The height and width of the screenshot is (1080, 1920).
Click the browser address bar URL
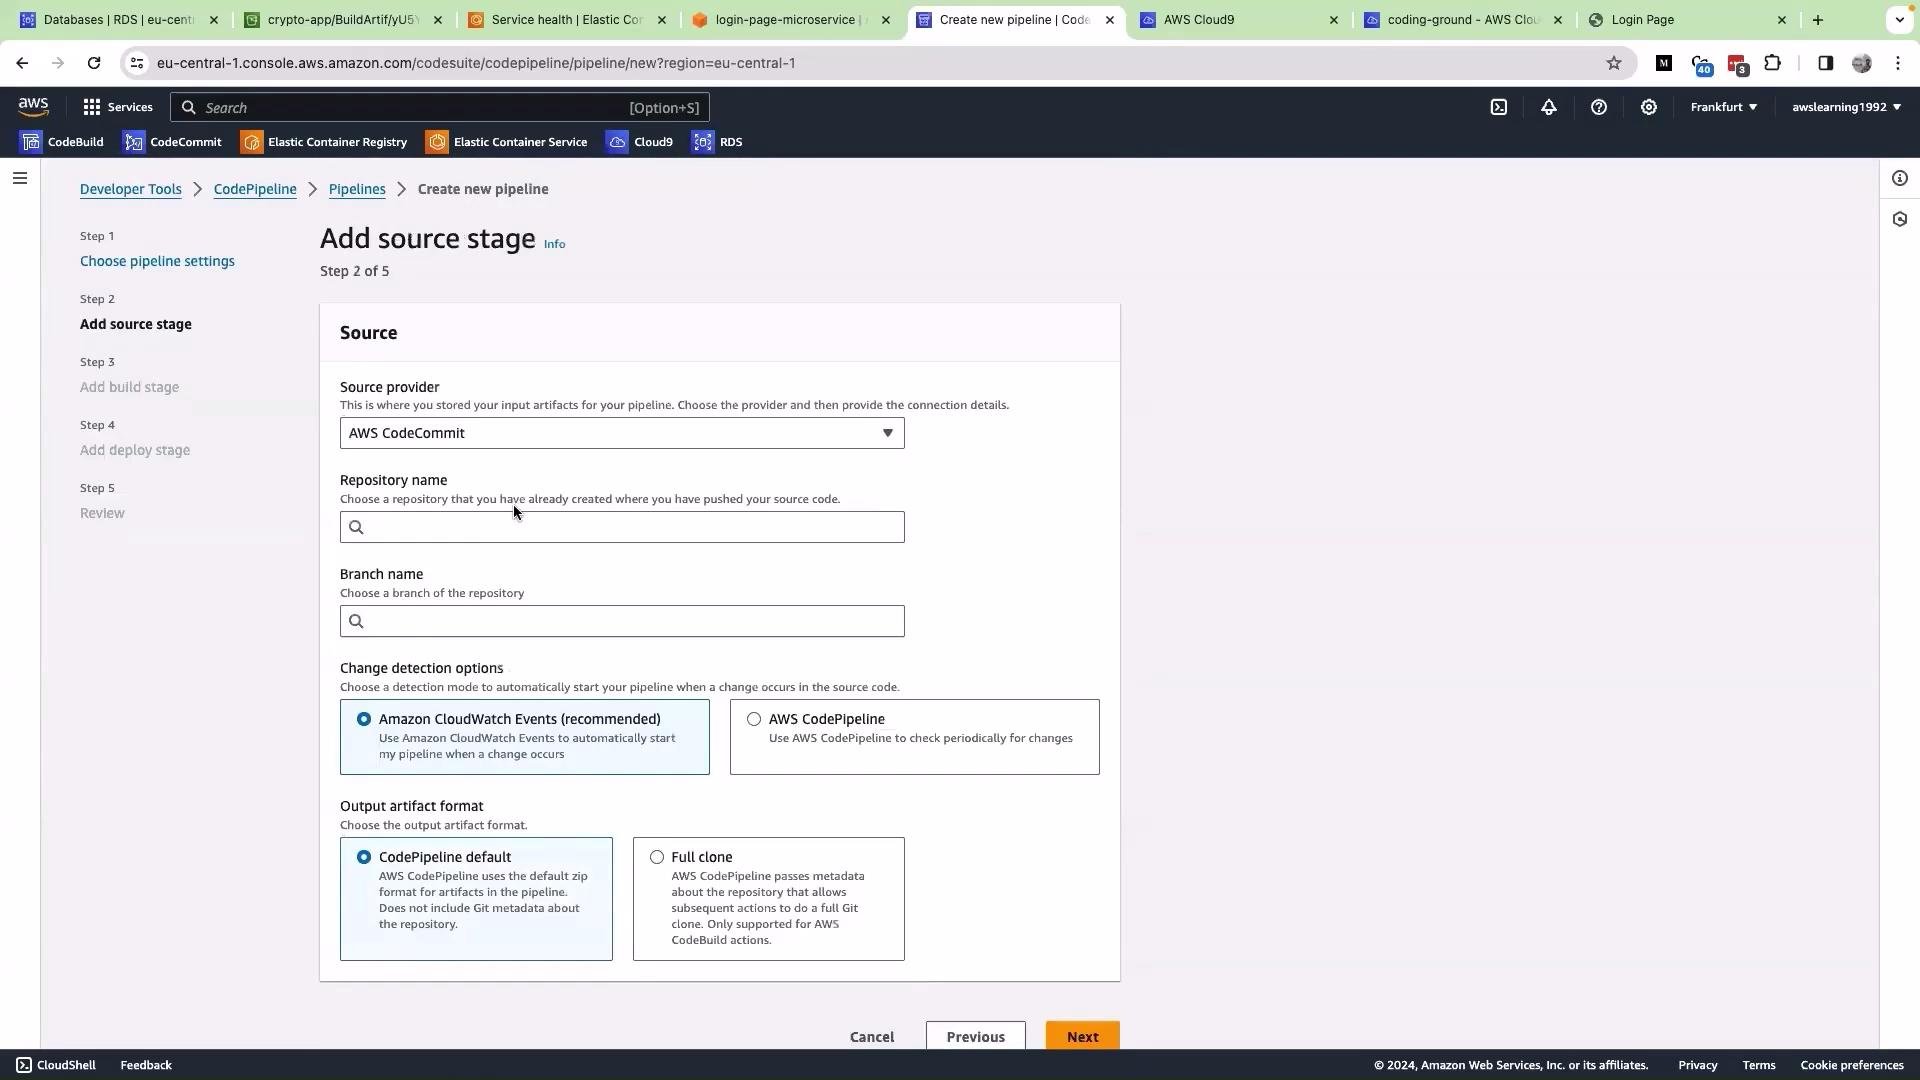coord(476,63)
